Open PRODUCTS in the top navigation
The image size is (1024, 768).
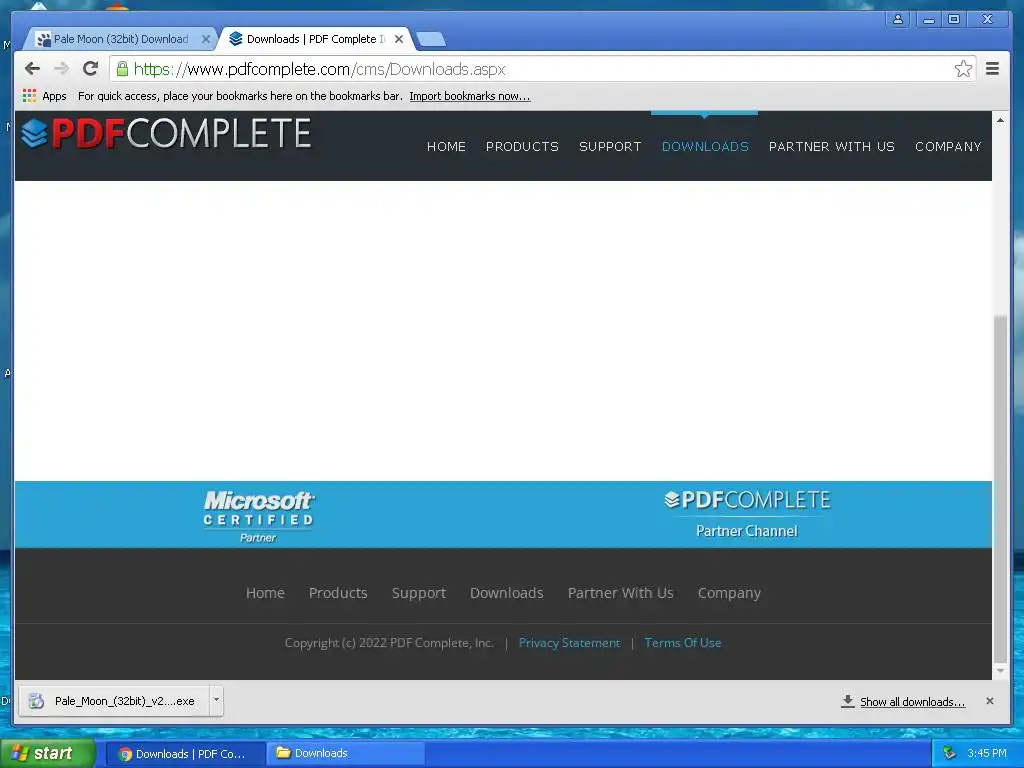pos(522,147)
